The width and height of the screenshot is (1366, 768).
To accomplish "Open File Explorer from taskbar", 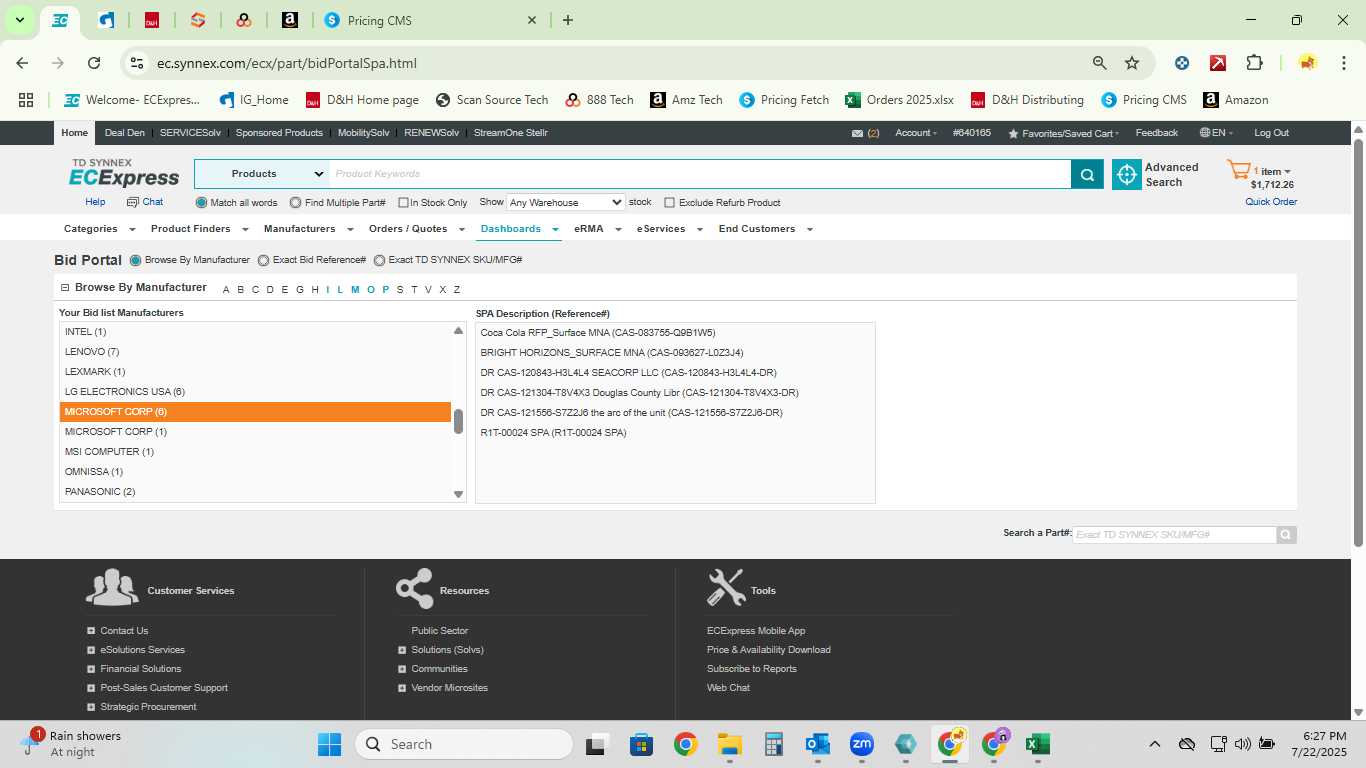I will [x=729, y=744].
